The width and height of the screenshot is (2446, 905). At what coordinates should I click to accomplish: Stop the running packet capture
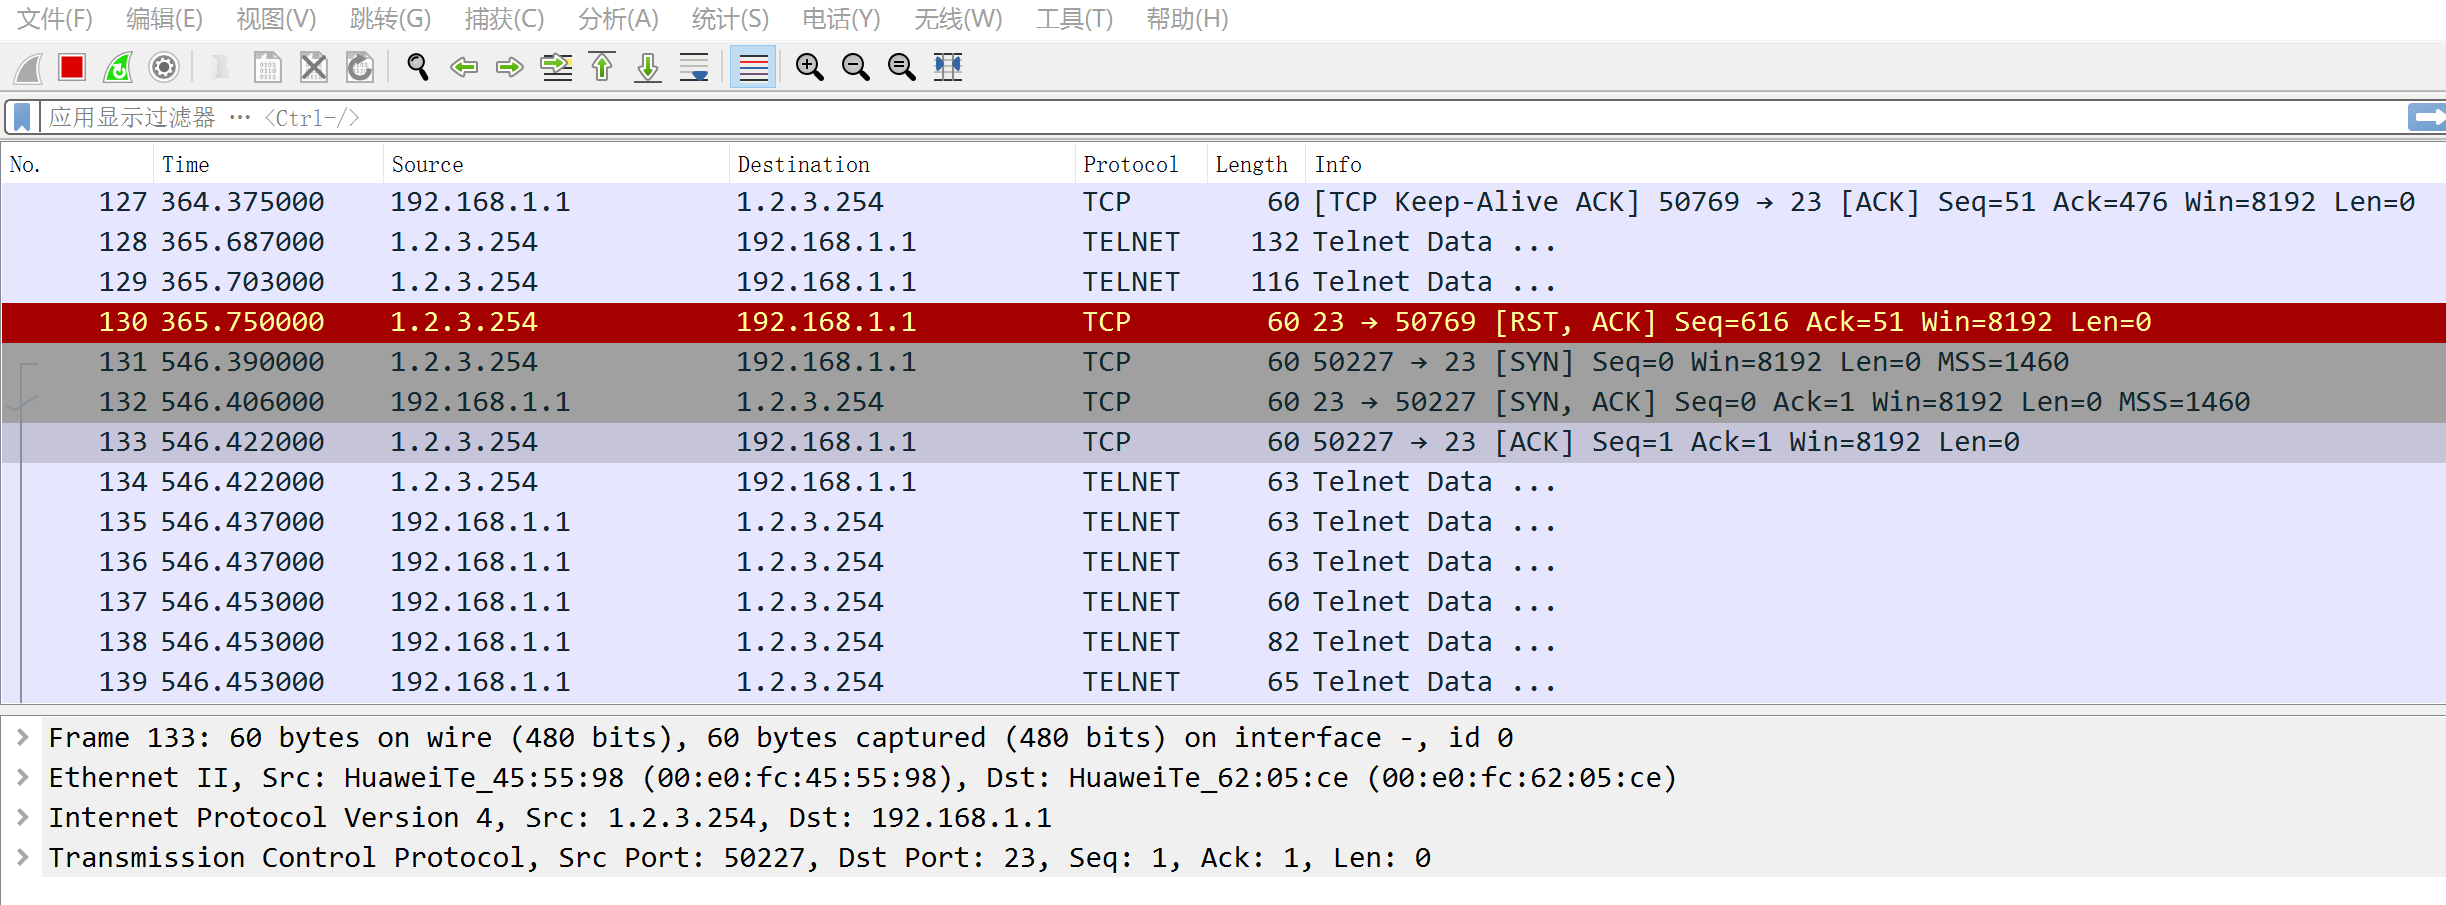coord(71,67)
